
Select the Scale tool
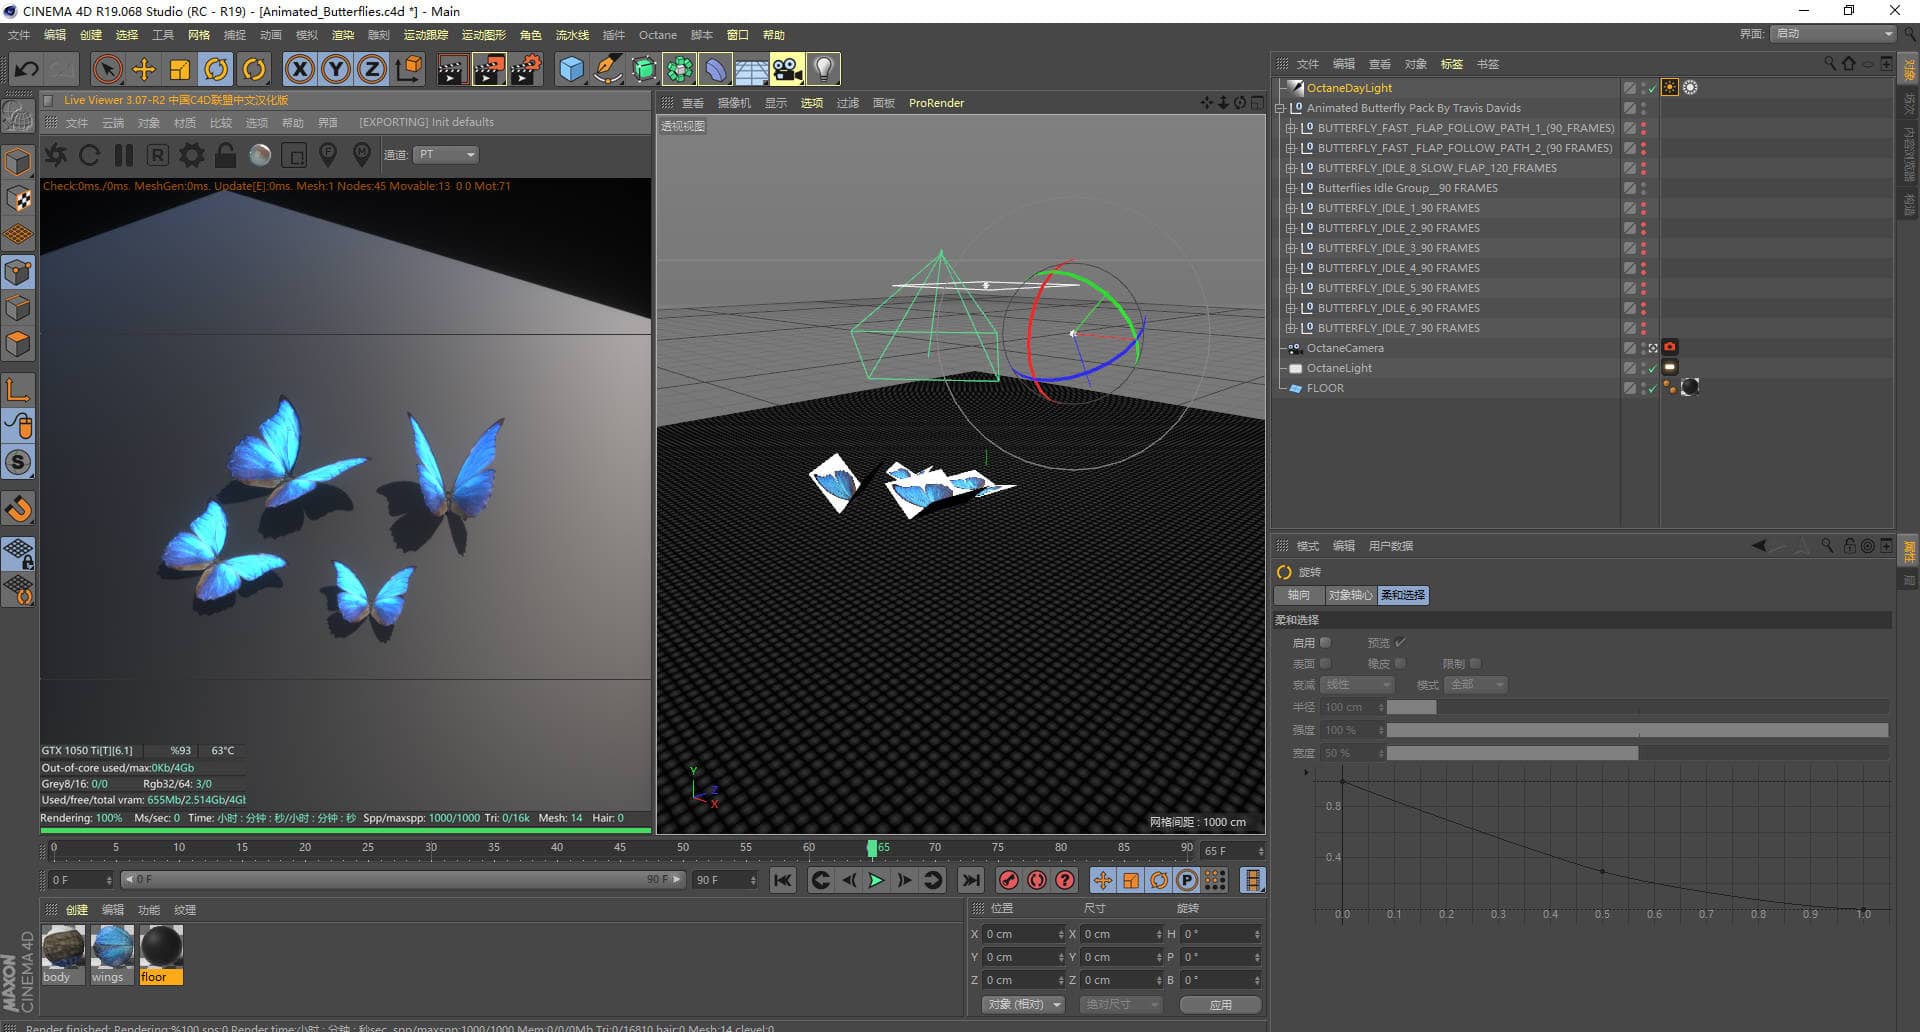pyautogui.click(x=180, y=69)
